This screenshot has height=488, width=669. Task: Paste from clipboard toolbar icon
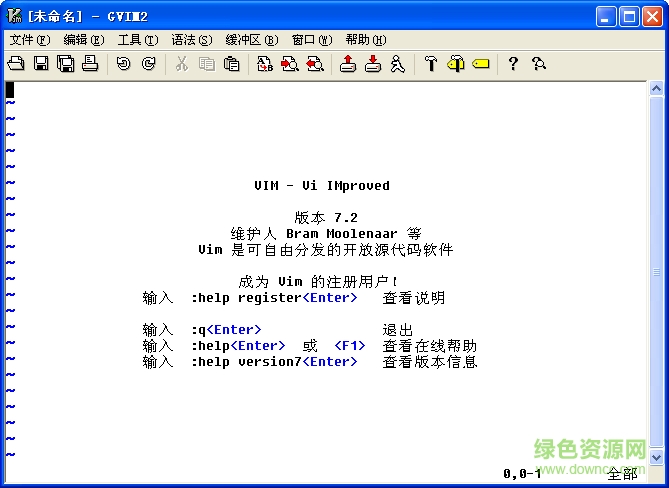coord(231,64)
